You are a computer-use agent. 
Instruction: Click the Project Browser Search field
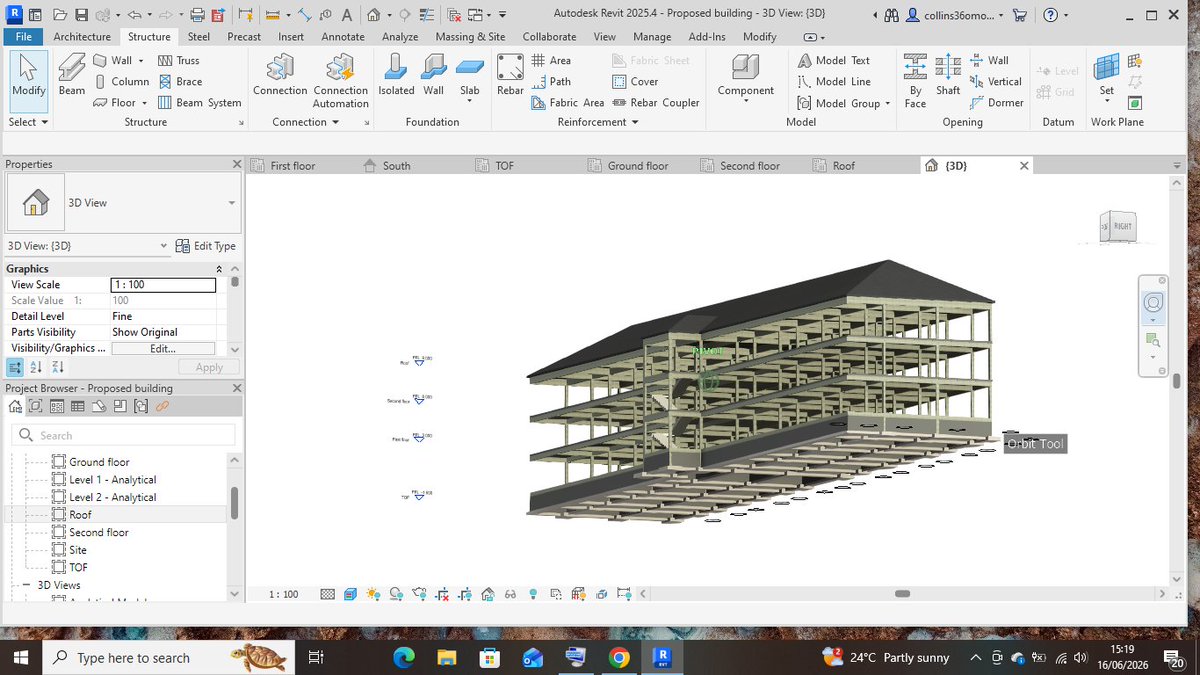(x=124, y=435)
